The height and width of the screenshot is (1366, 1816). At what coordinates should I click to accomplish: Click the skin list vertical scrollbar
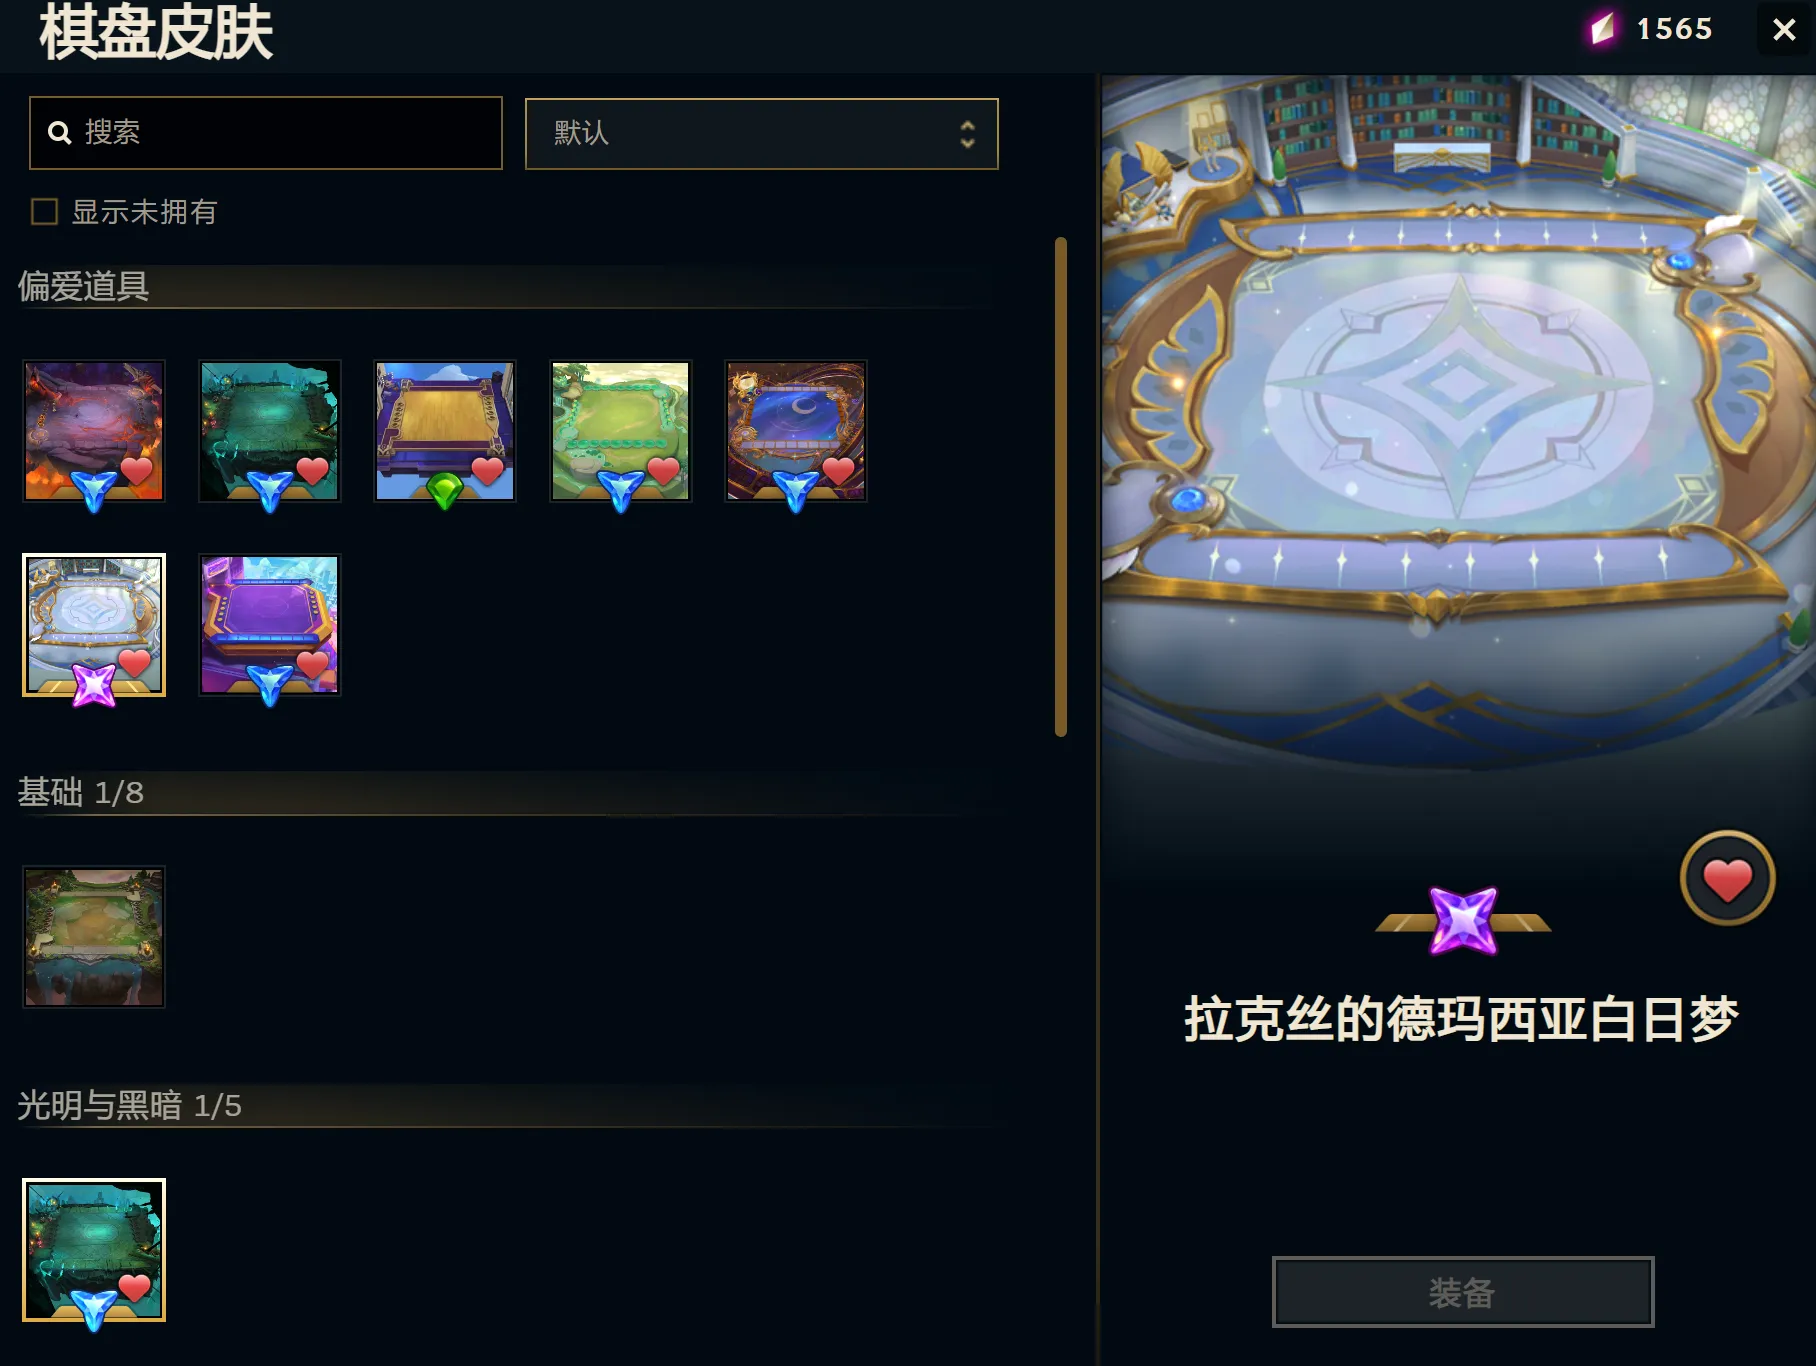point(1061,487)
